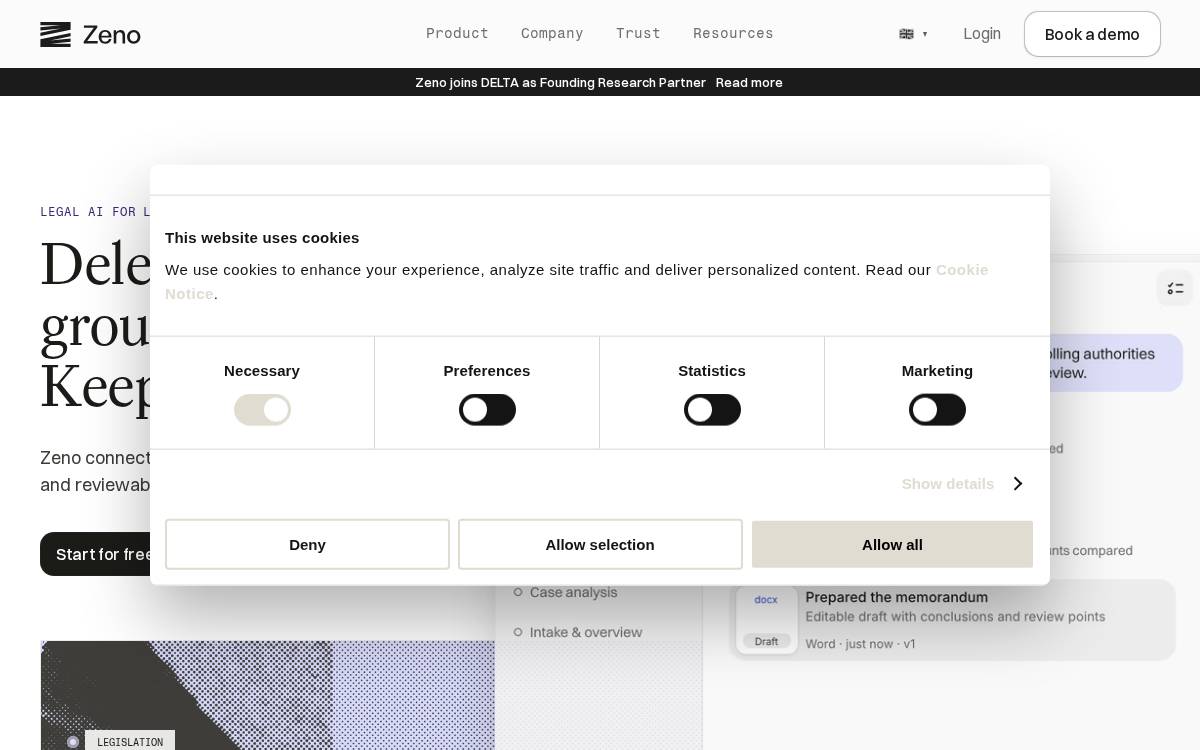
Task: Click the Prepared the memorandum title
Action: (x=896, y=597)
